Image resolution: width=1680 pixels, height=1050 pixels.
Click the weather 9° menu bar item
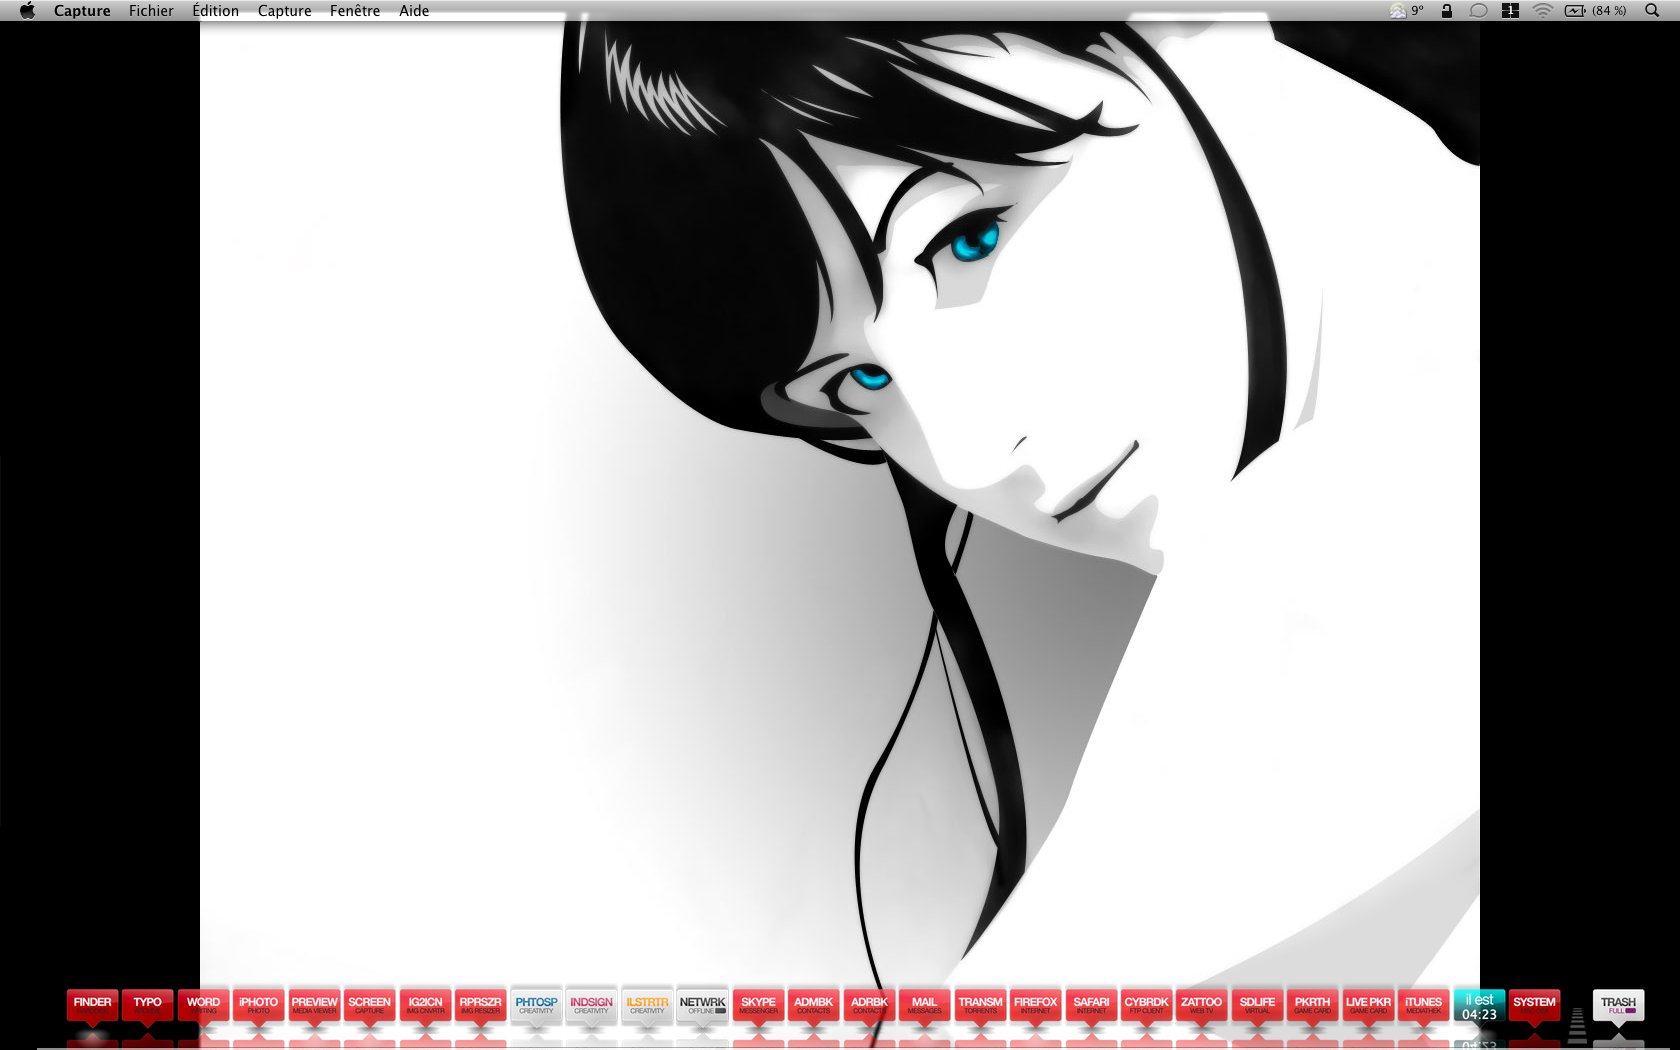tap(1406, 11)
